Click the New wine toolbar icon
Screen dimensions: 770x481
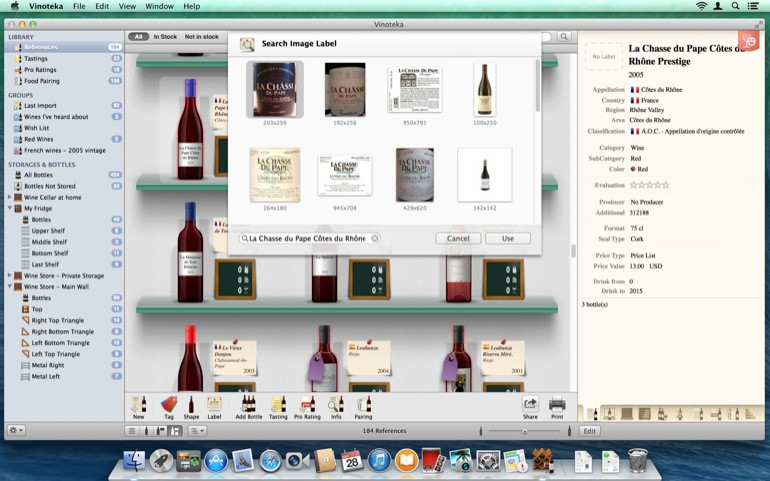tap(138, 407)
